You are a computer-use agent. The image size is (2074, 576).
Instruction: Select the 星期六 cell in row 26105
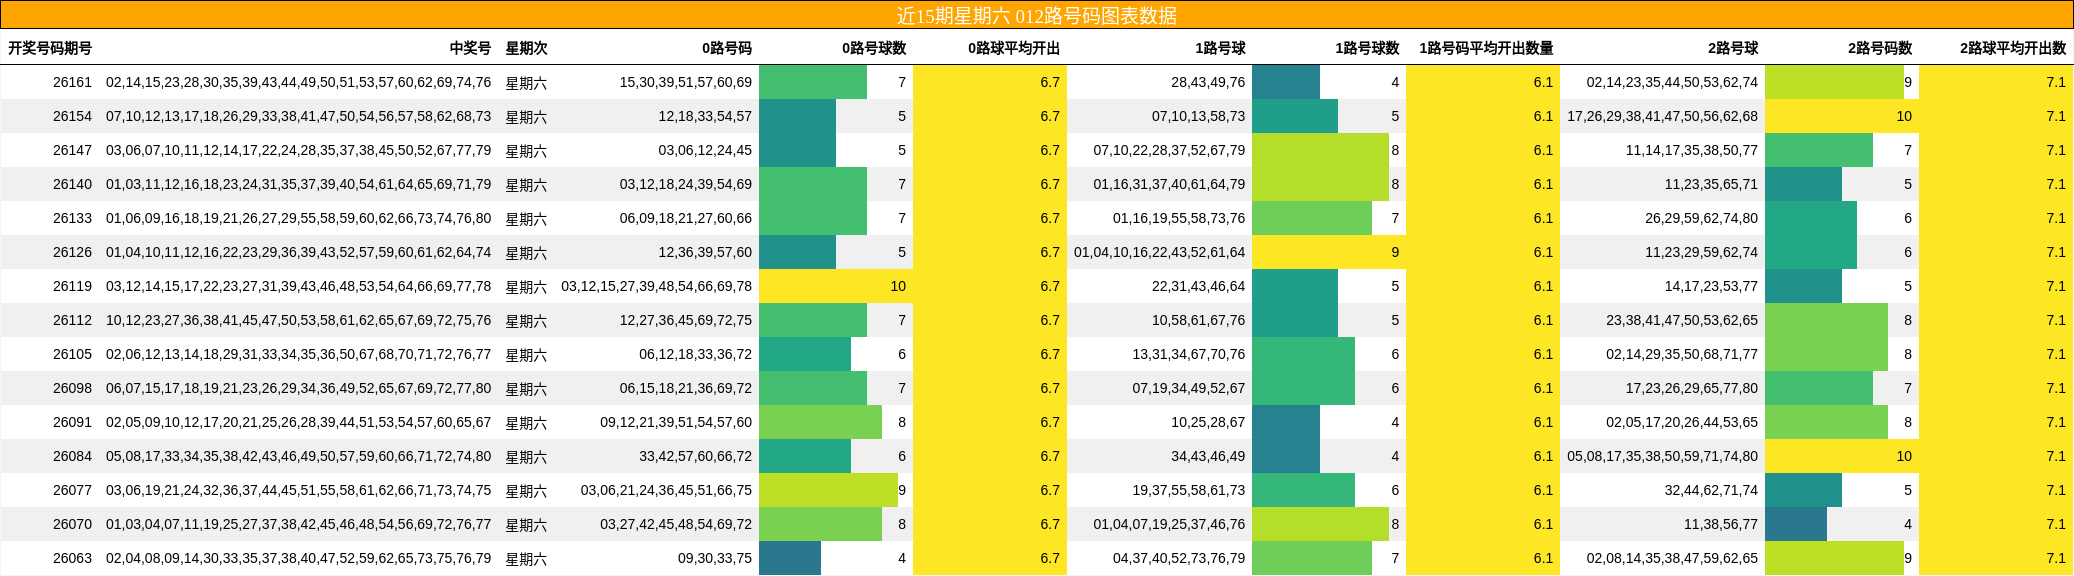point(526,354)
